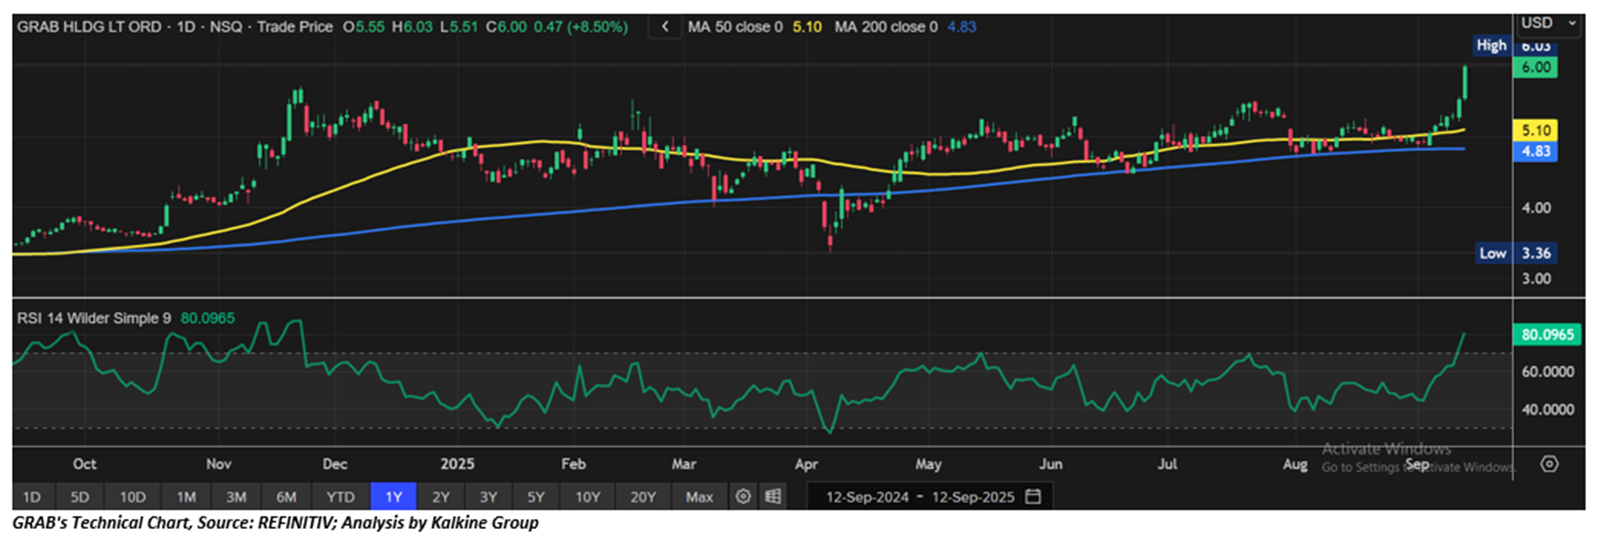Click the target icon at bottom-right of chart
Screen dimensions: 1604x550
pyautogui.click(x=1549, y=464)
